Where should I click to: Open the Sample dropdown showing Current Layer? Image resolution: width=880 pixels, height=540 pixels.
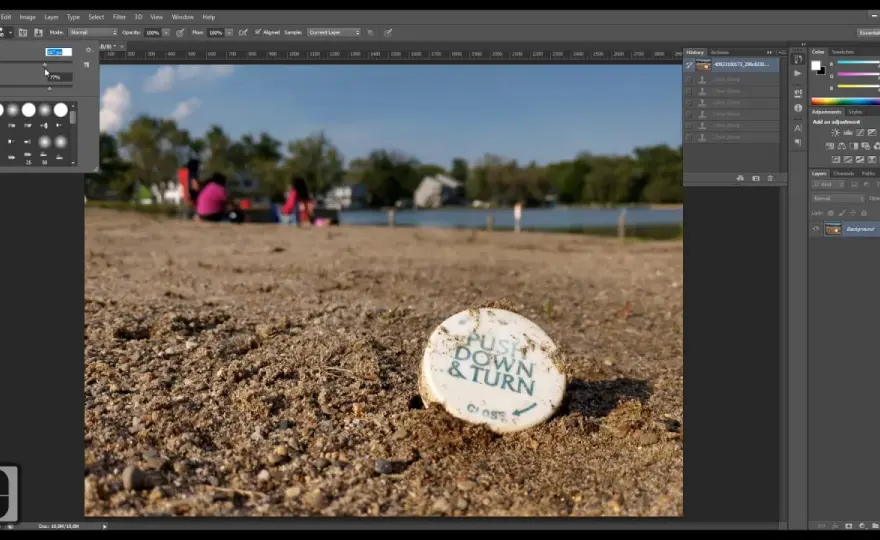pos(334,33)
